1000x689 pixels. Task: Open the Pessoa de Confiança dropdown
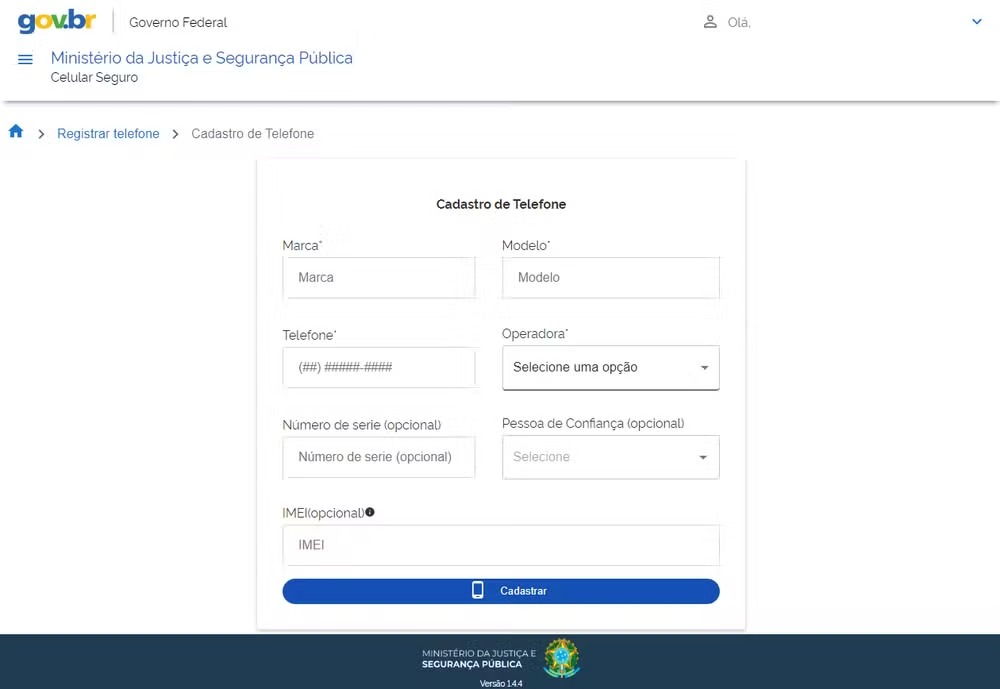tap(610, 457)
